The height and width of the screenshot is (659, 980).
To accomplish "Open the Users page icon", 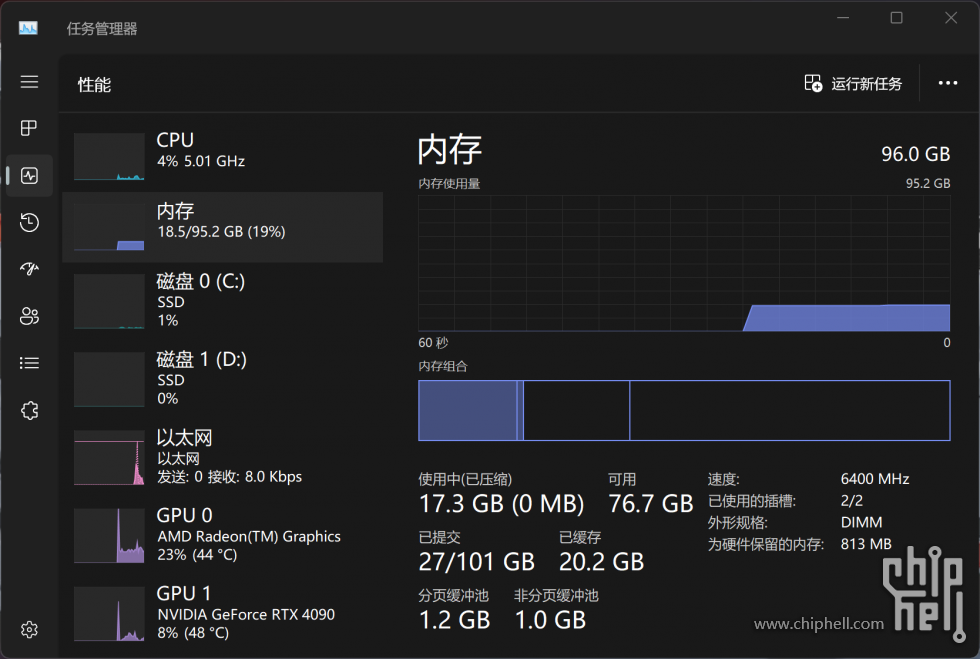I will coord(29,316).
